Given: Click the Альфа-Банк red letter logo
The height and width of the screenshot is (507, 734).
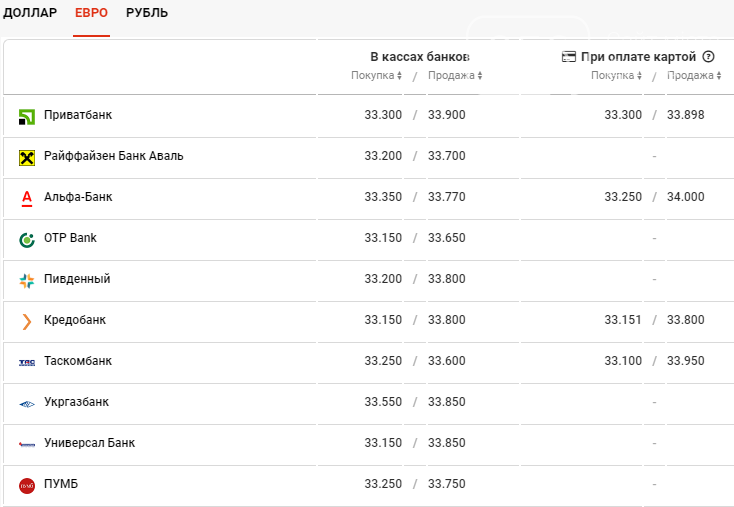Looking at the screenshot, I should click(x=27, y=198).
